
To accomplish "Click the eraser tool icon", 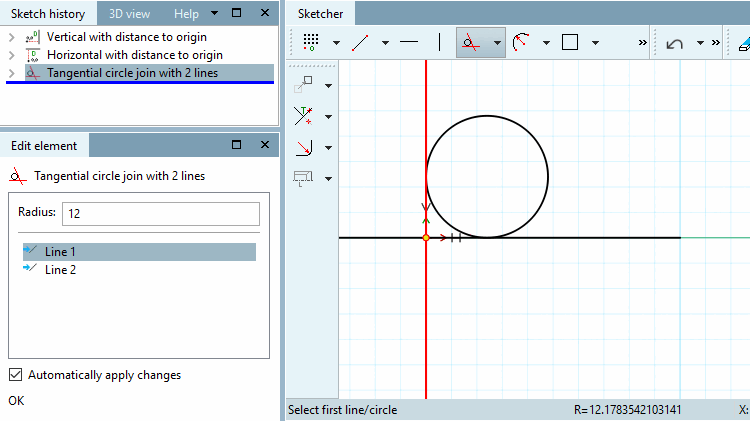I will pos(744,44).
